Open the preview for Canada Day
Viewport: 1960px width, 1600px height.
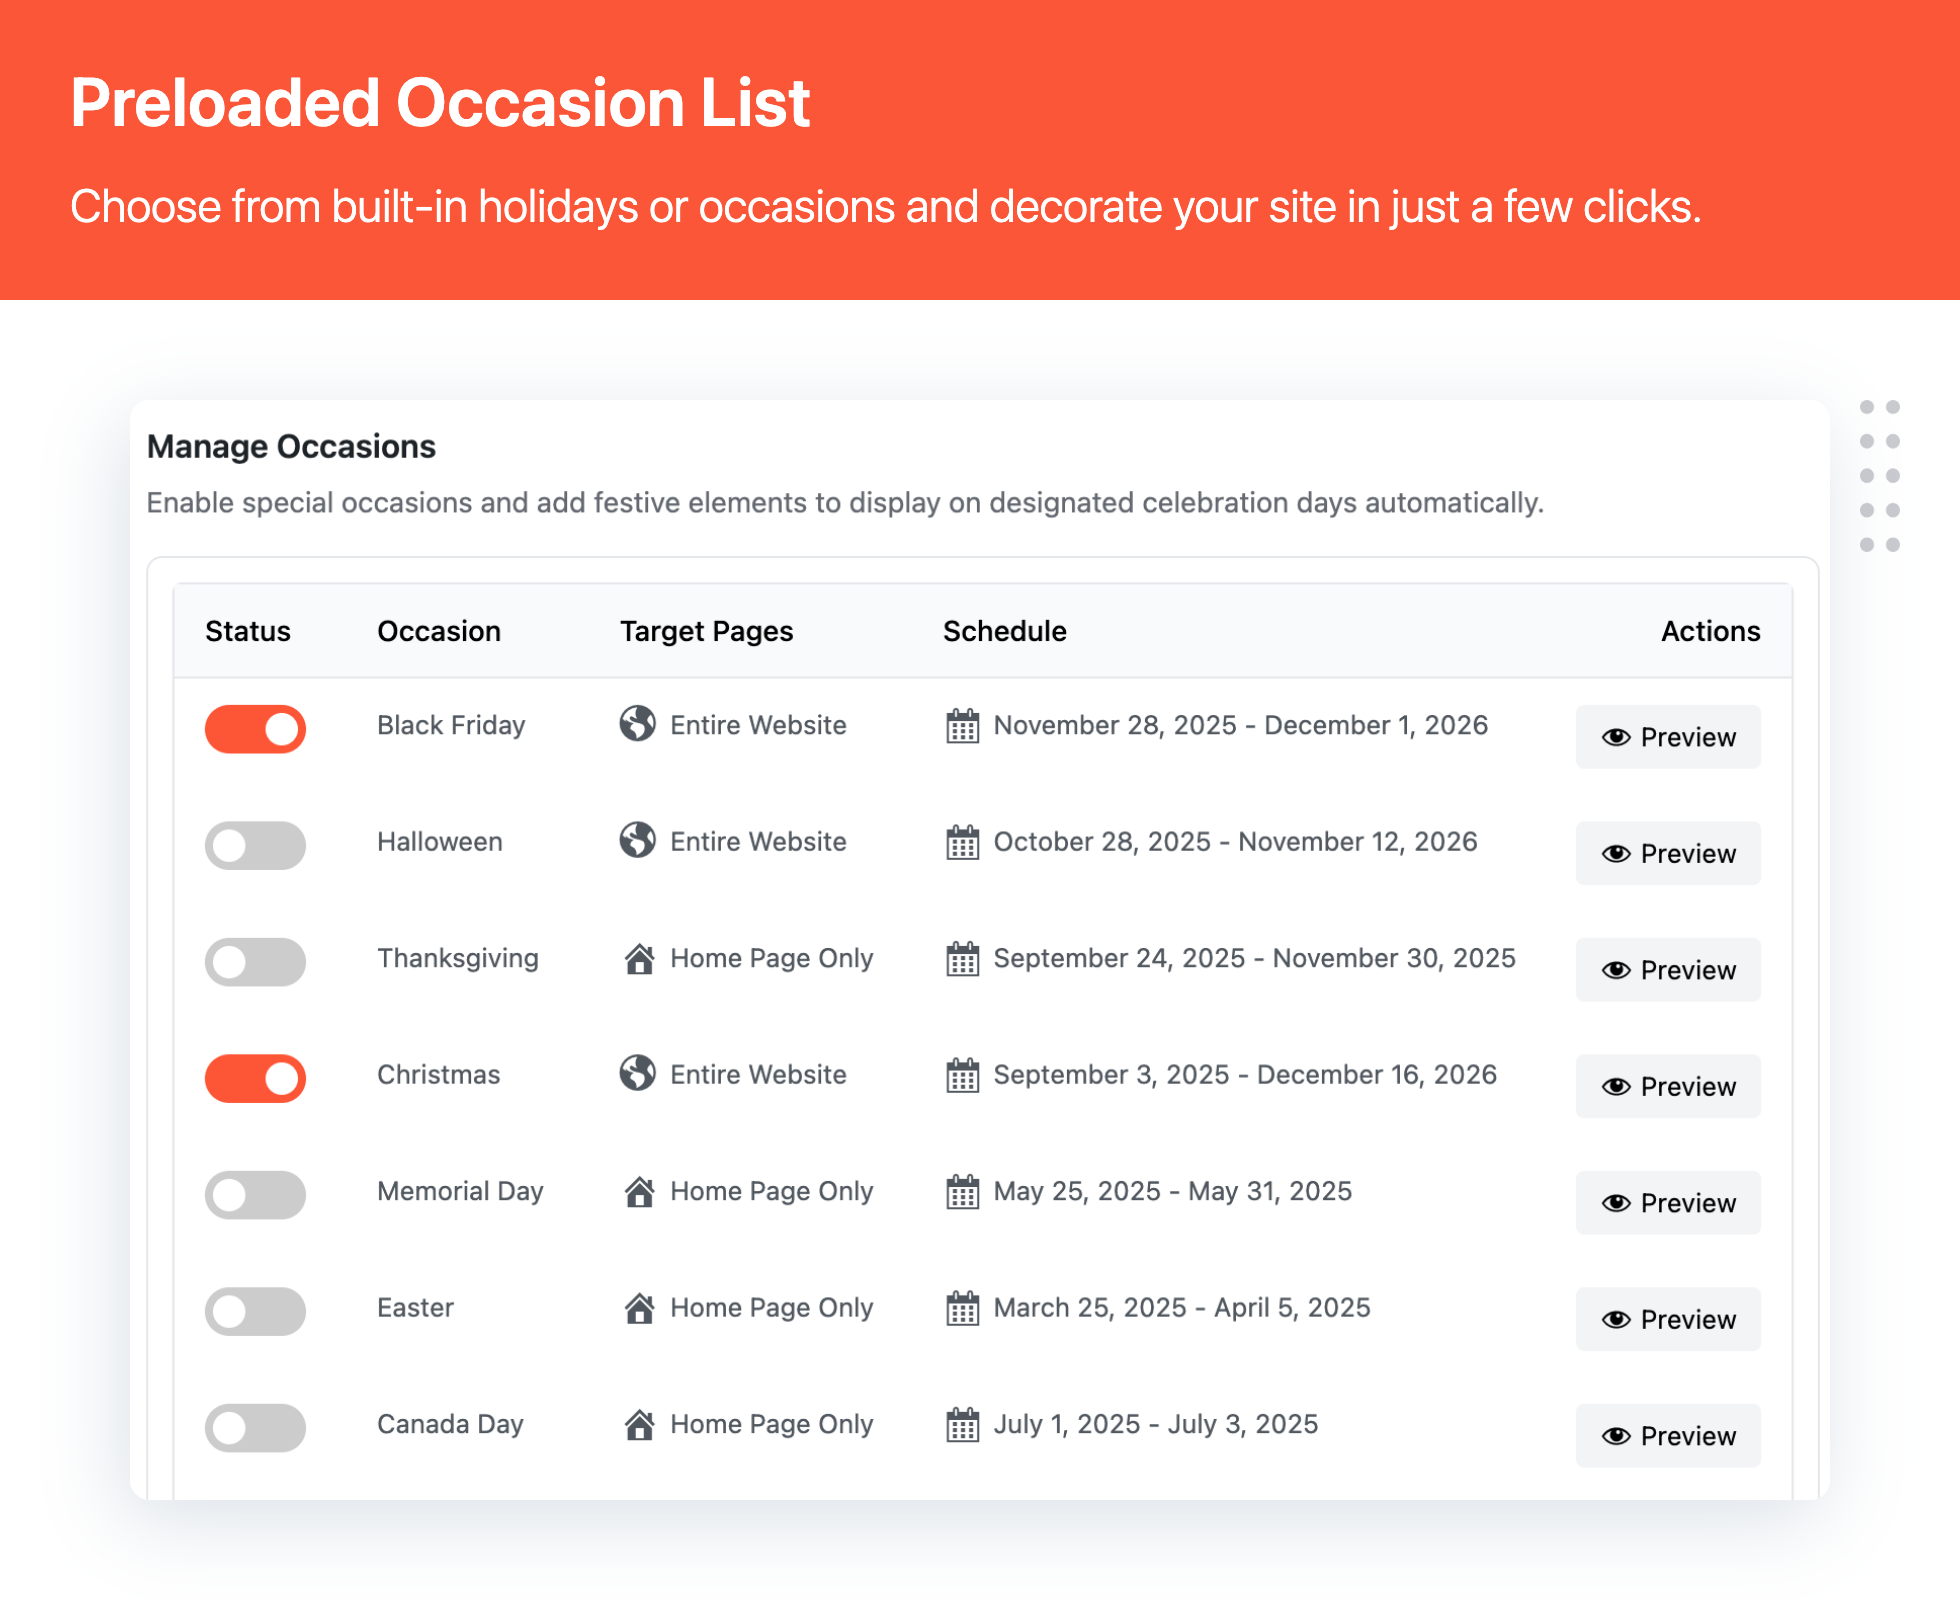tap(1667, 1436)
